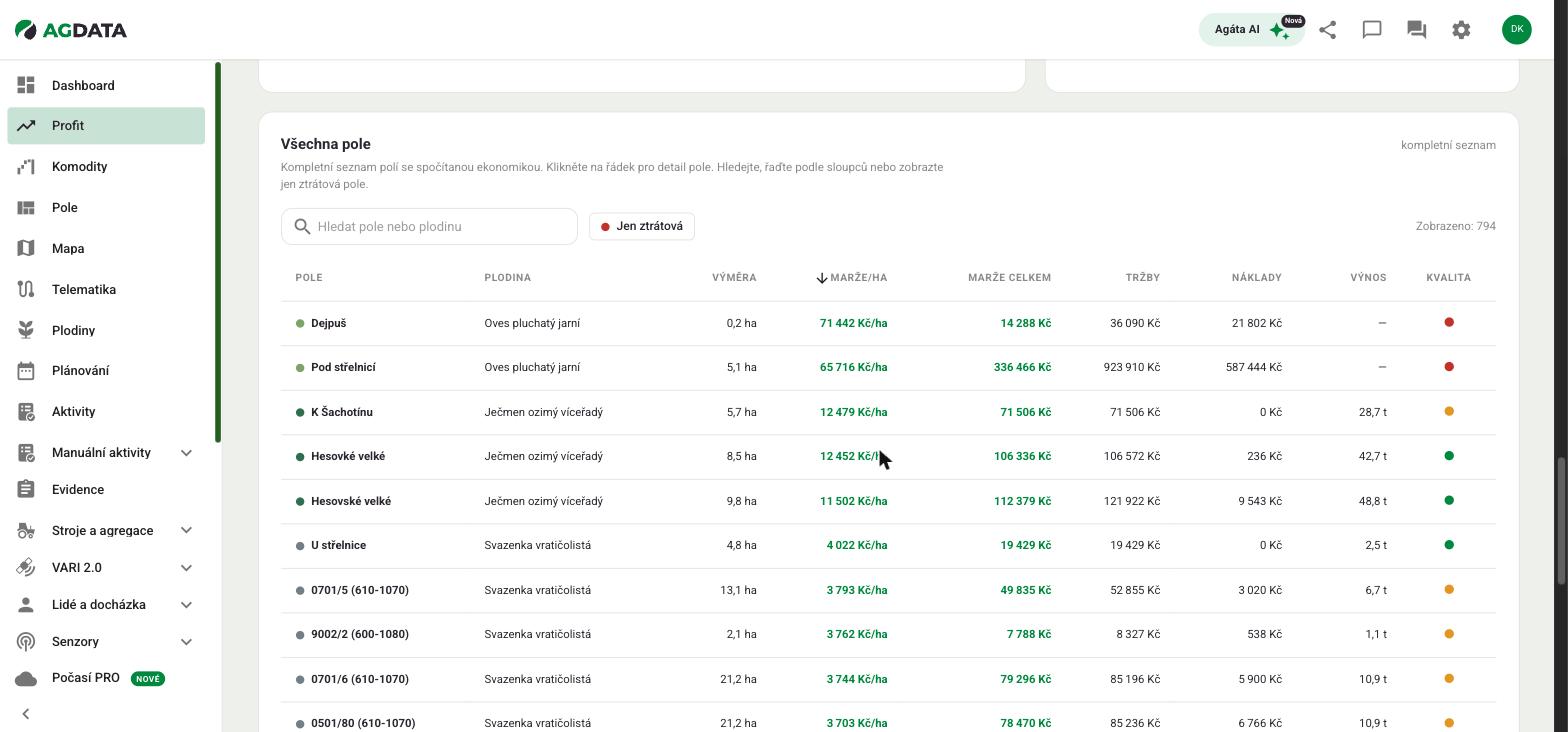Click the share icon in header
Image resolution: width=1568 pixels, height=732 pixels.
click(x=1327, y=30)
